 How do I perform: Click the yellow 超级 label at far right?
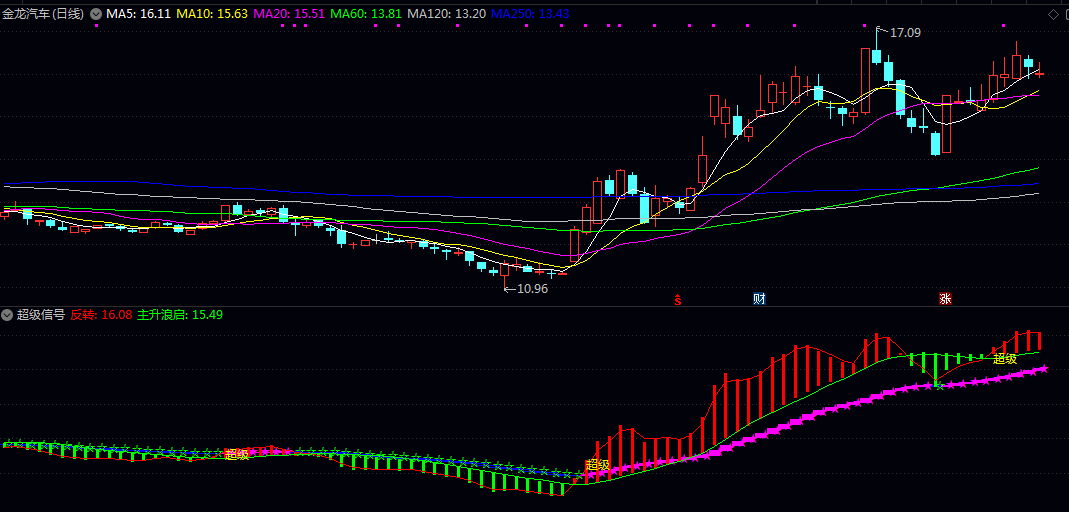click(1004, 358)
